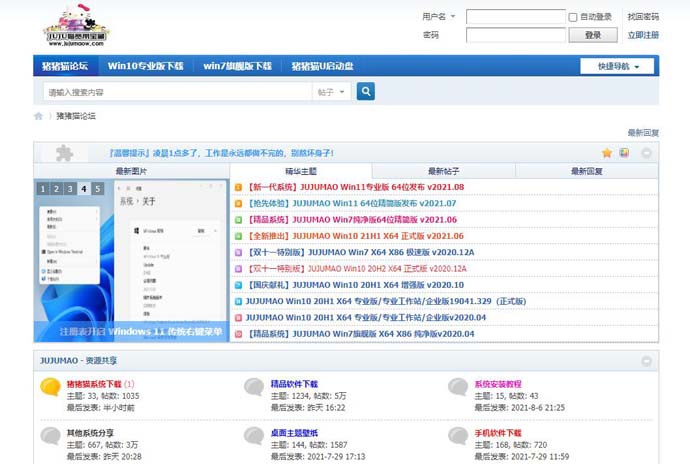Click the magnifier search button
The height and width of the screenshot is (464, 690).
[x=366, y=91]
